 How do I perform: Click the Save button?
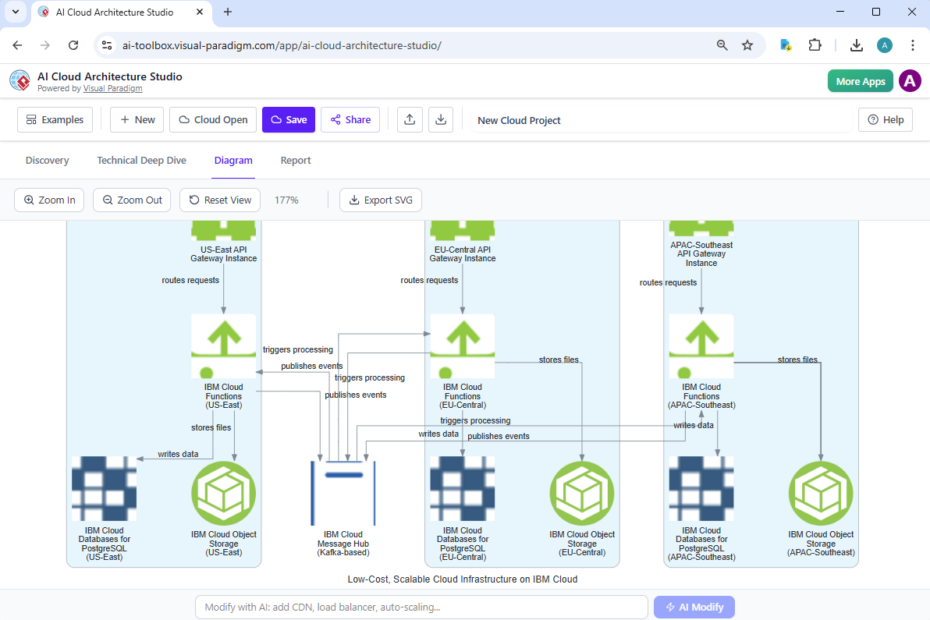288,119
